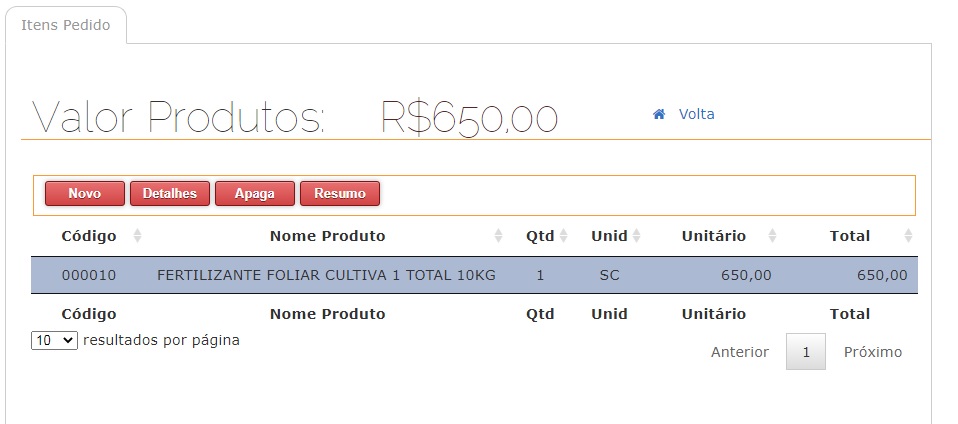Select page 1 in pagination
The image size is (958, 424).
click(806, 352)
